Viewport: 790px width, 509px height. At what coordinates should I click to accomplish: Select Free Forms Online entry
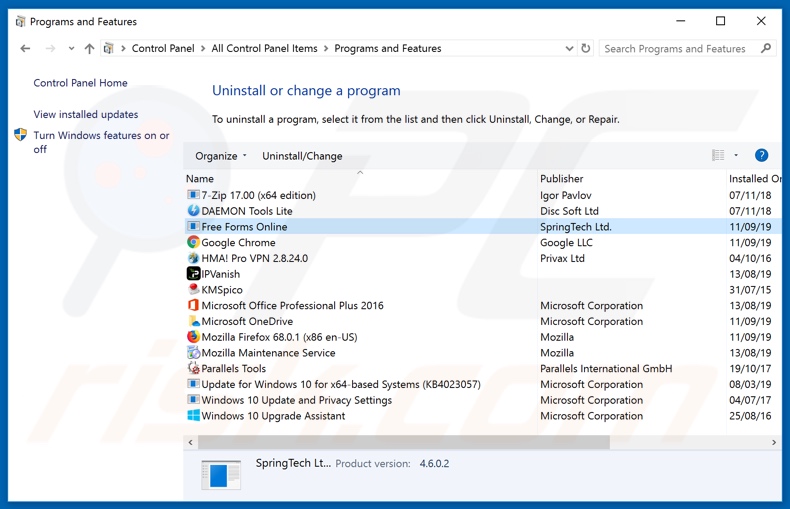coord(244,227)
